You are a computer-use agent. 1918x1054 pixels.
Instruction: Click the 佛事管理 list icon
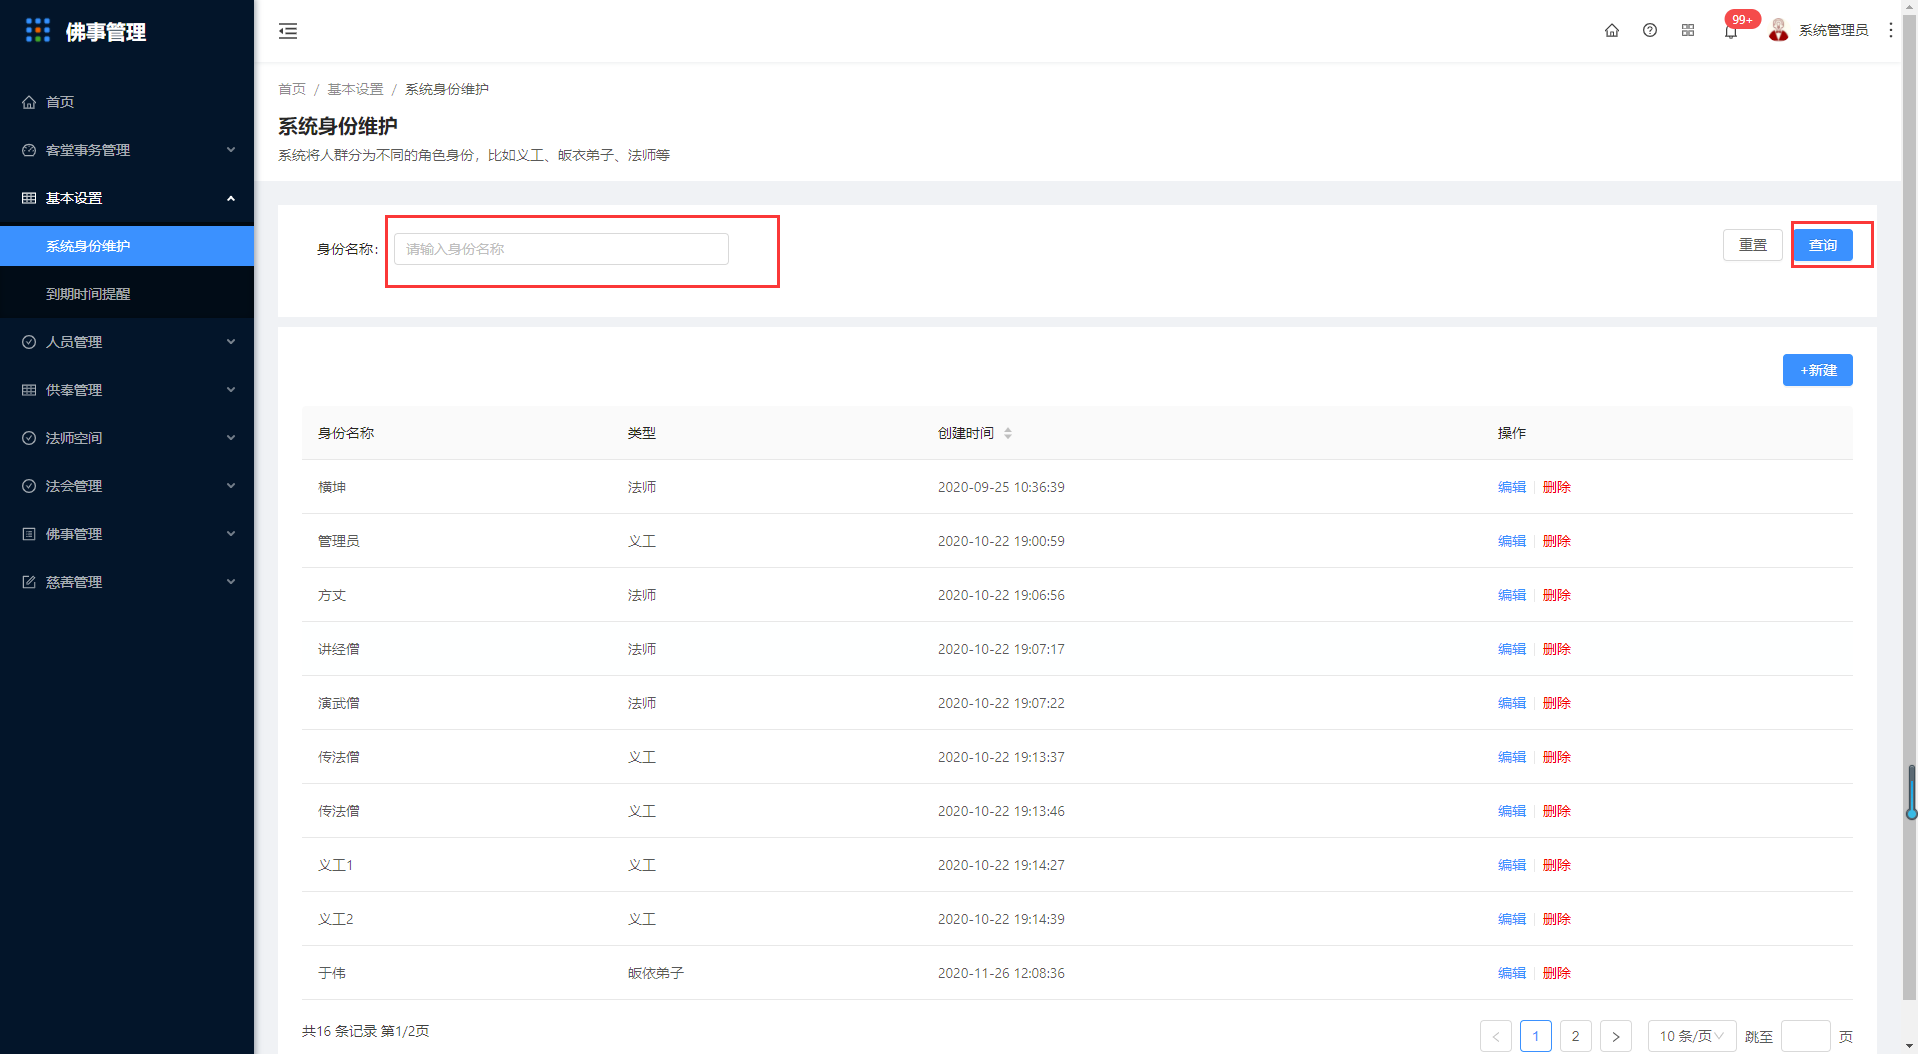tap(29, 534)
